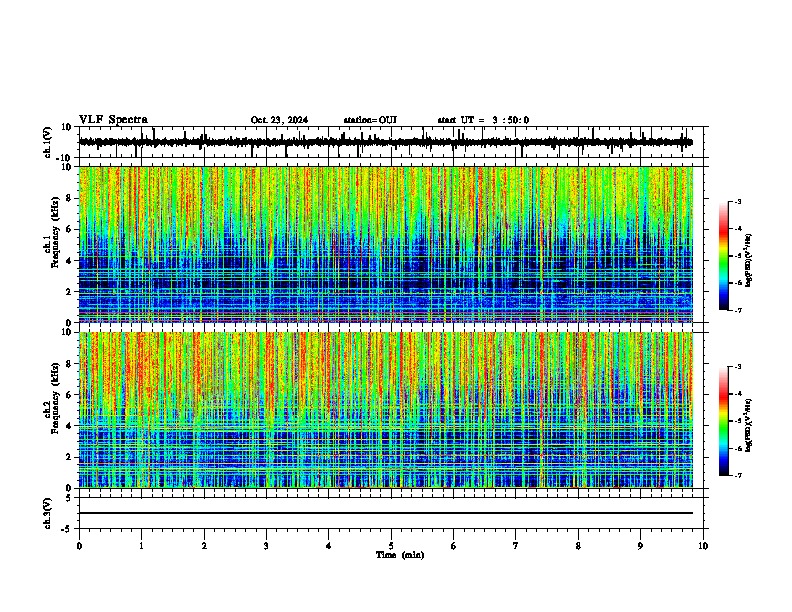Click the flat ch.3 voltage line
This screenshot has width=792, height=612.
(x=385, y=513)
